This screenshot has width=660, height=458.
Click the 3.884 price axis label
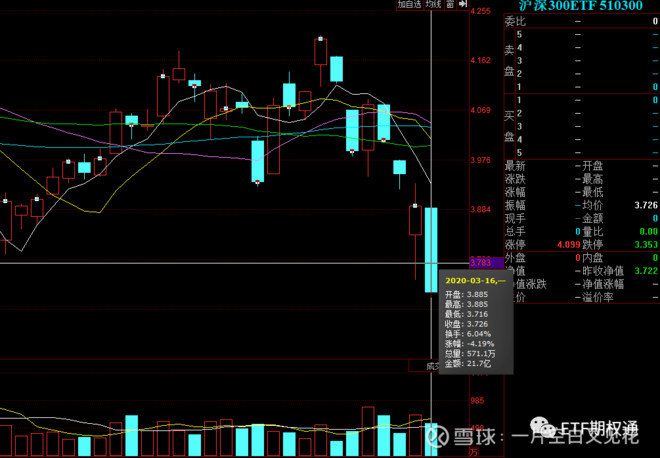tap(481, 210)
